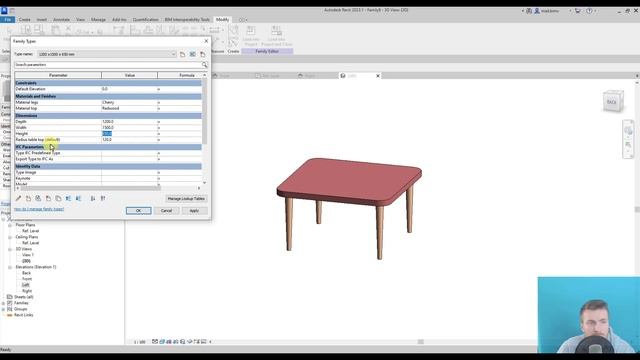Click Sort parameters descending icon
Viewport: 640px width, 360px height.
click(103, 198)
